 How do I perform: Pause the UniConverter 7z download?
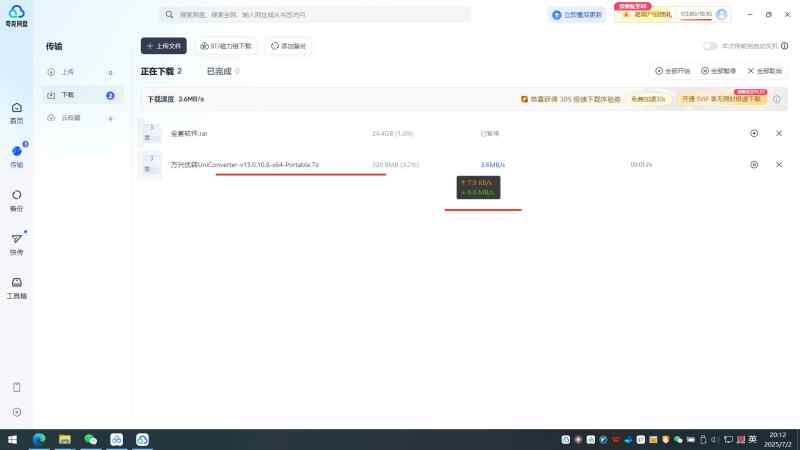(x=754, y=164)
